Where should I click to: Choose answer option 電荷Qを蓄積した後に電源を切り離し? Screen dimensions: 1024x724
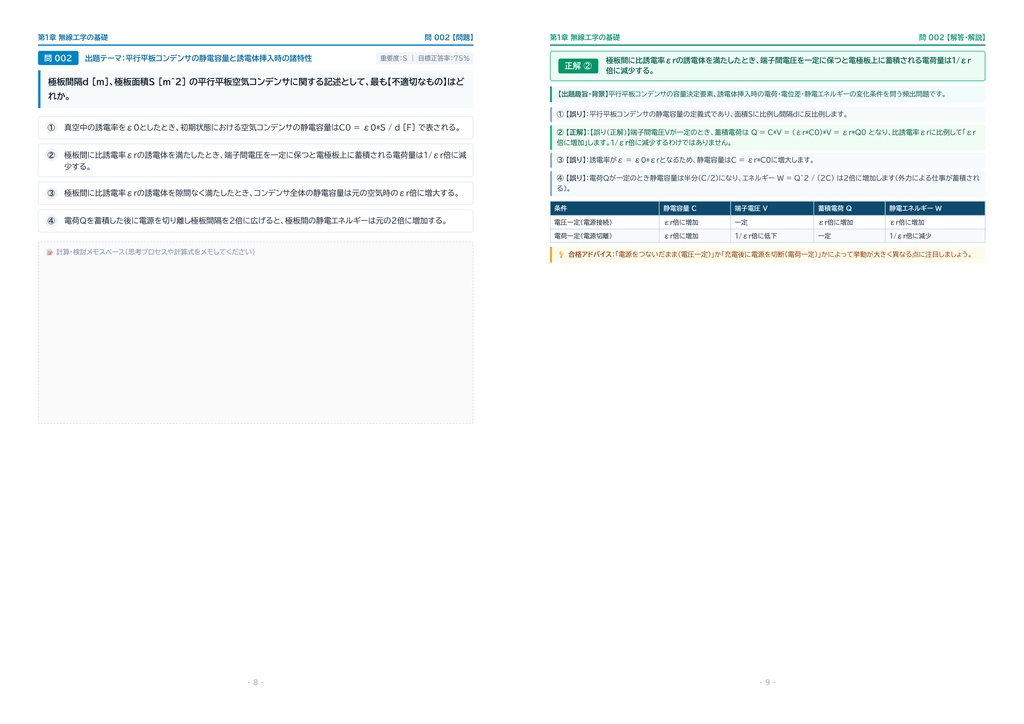(256, 221)
